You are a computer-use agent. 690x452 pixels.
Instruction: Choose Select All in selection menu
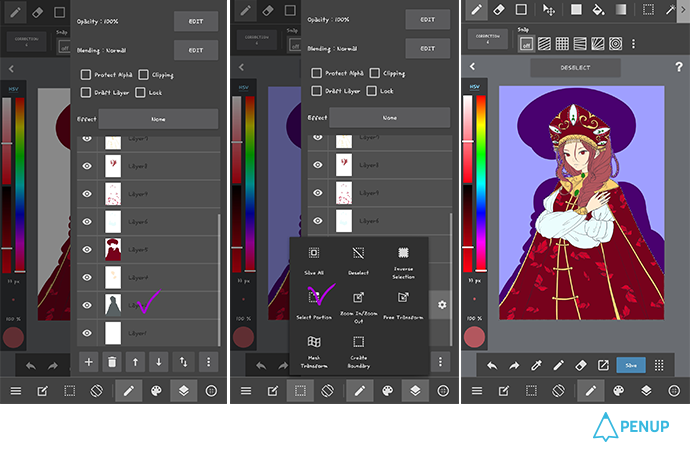coord(314,261)
